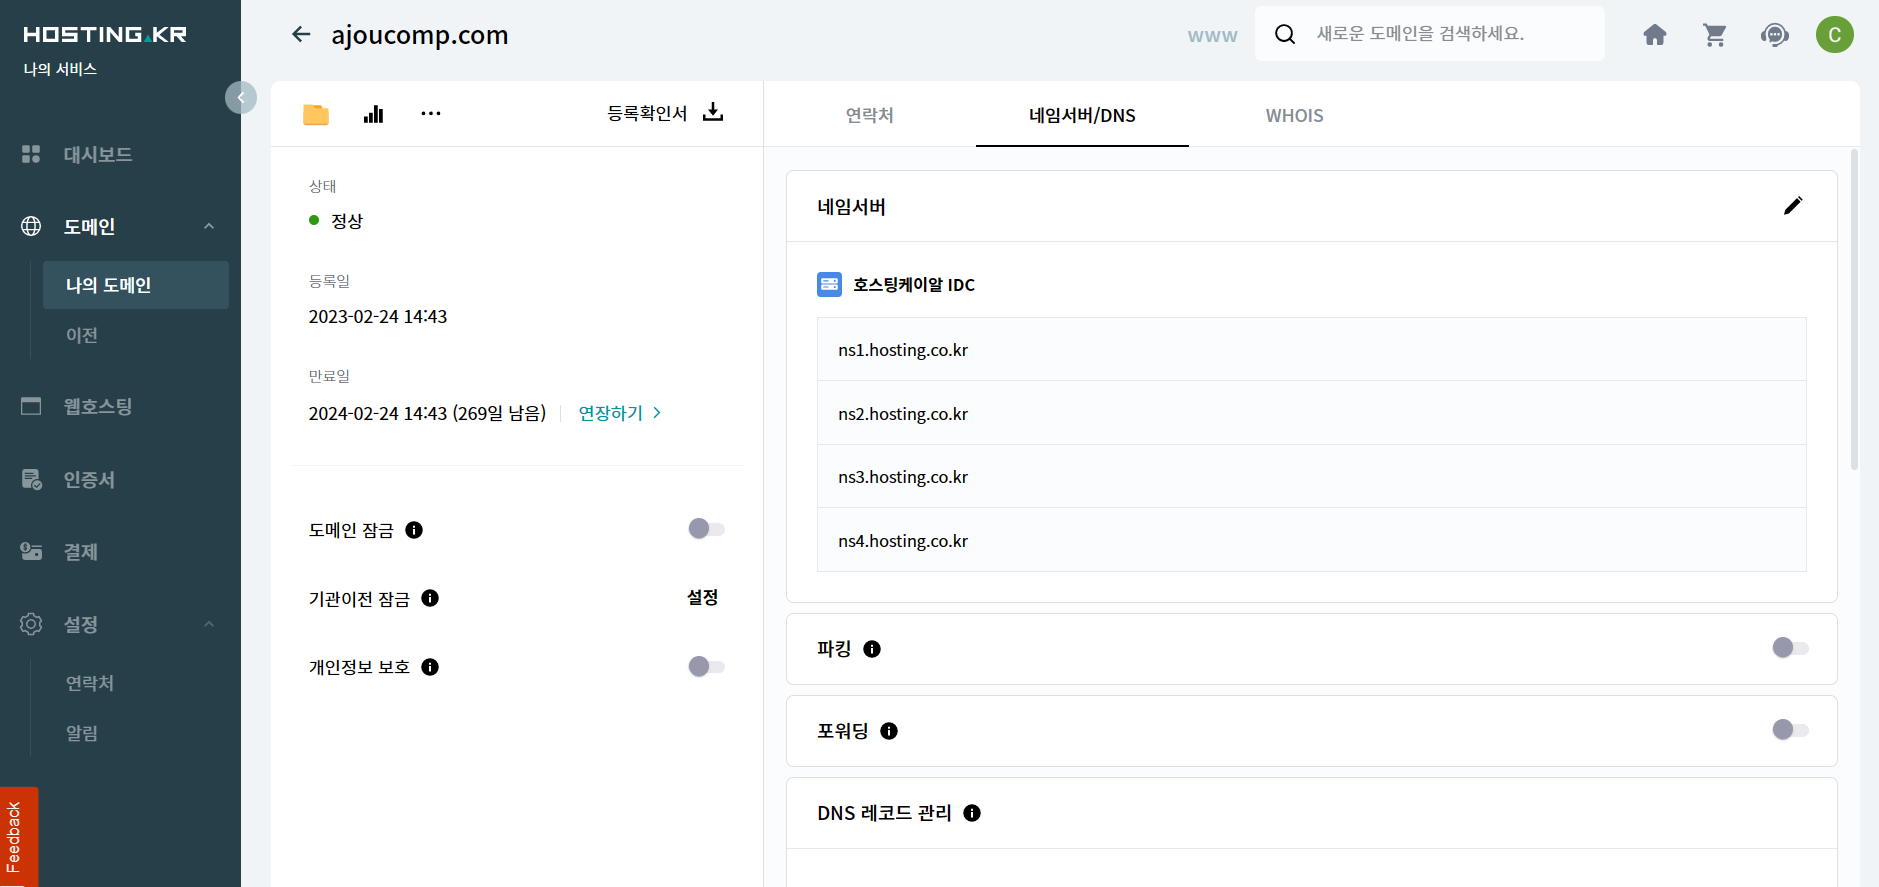Viewport: 1879px width, 887px height.
Task: Enable the 도메인 잠금 toggle
Action: pos(706,529)
